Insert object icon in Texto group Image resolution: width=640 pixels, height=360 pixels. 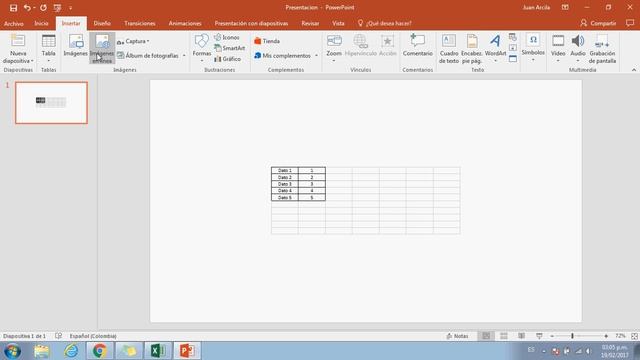[x=513, y=59]
